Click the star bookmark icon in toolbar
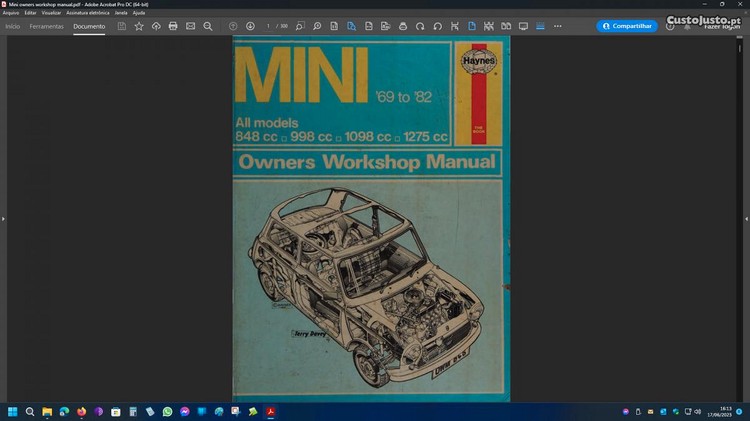 click(139, 26)
